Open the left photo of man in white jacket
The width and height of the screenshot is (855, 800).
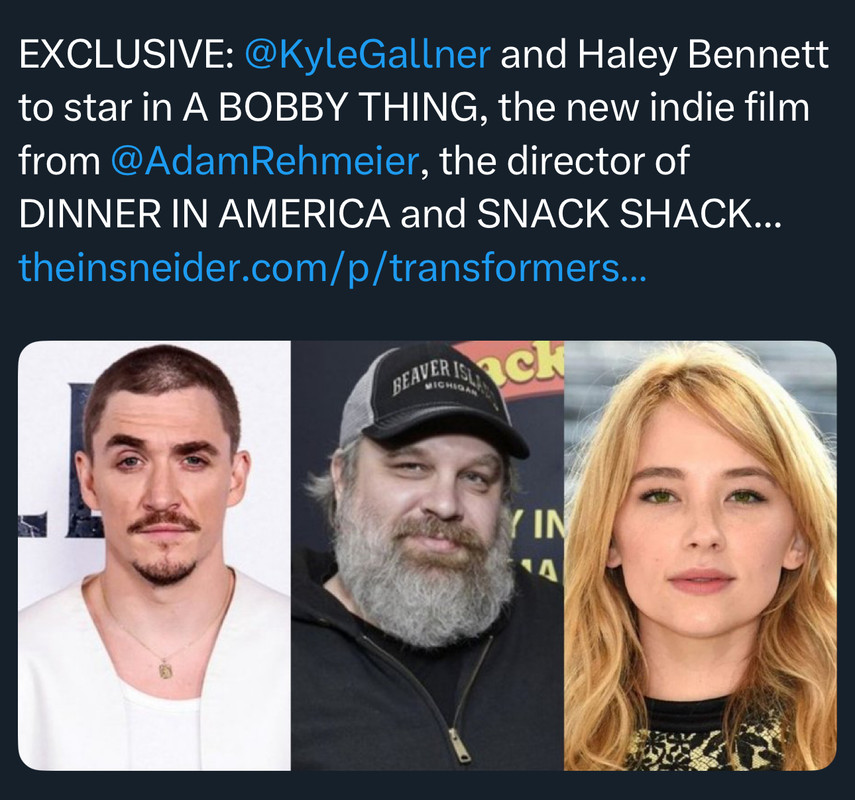[154, 555]
